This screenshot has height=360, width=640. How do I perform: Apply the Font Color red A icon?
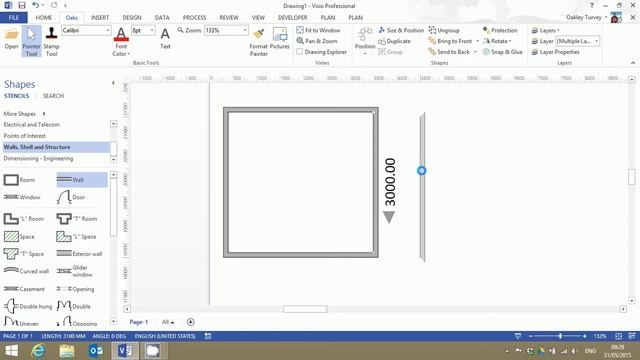pyautogui.click(x=121, y=34)
